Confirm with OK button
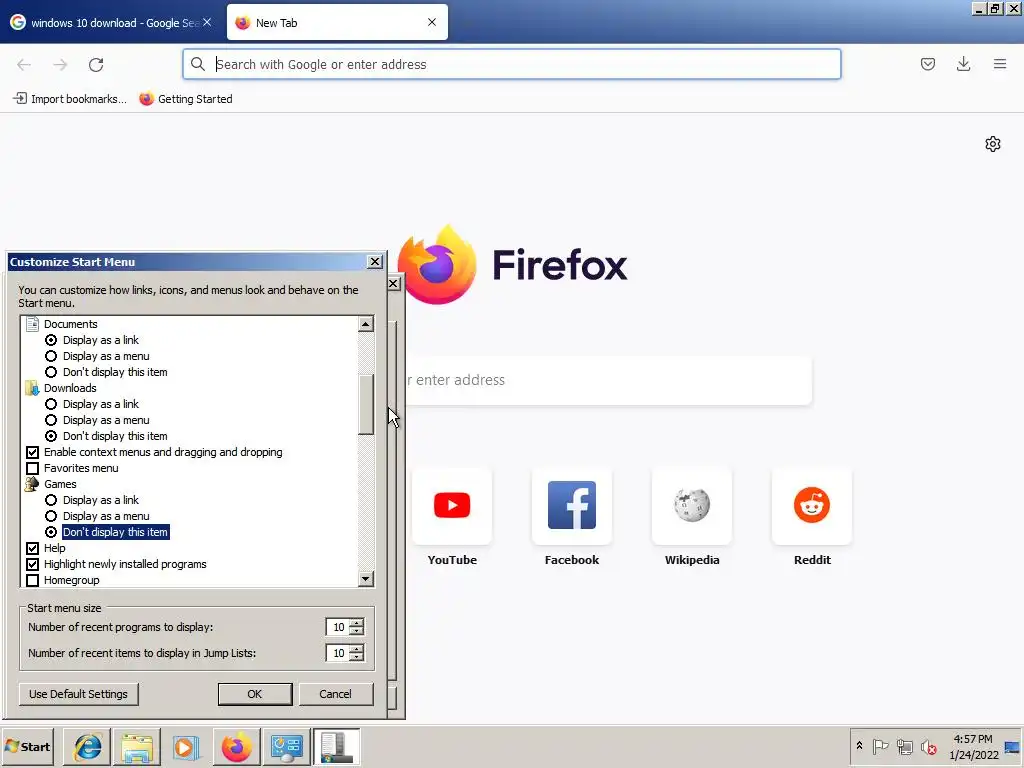This screenshot has height=768, width=1024. (x=255, y=694)
